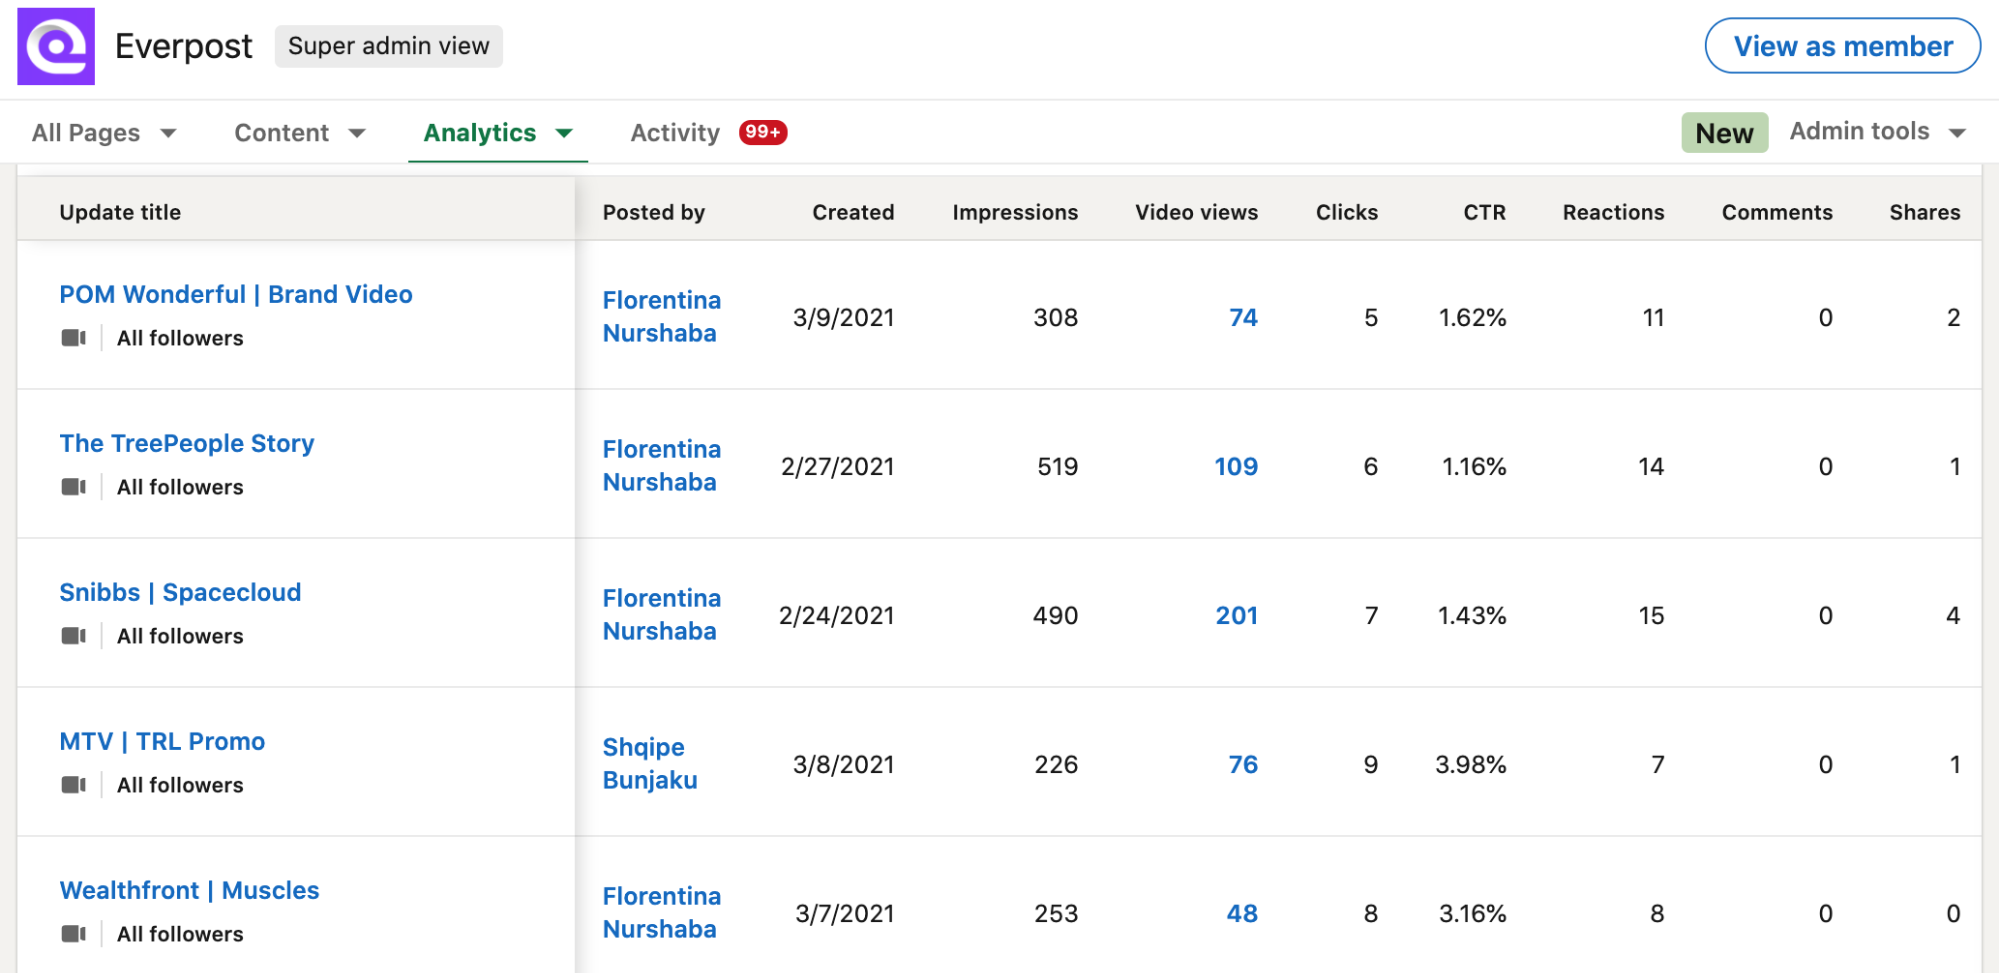1999x974 pixels.
Task: Click impressions value 226
Action: [x=1056, y=765]
